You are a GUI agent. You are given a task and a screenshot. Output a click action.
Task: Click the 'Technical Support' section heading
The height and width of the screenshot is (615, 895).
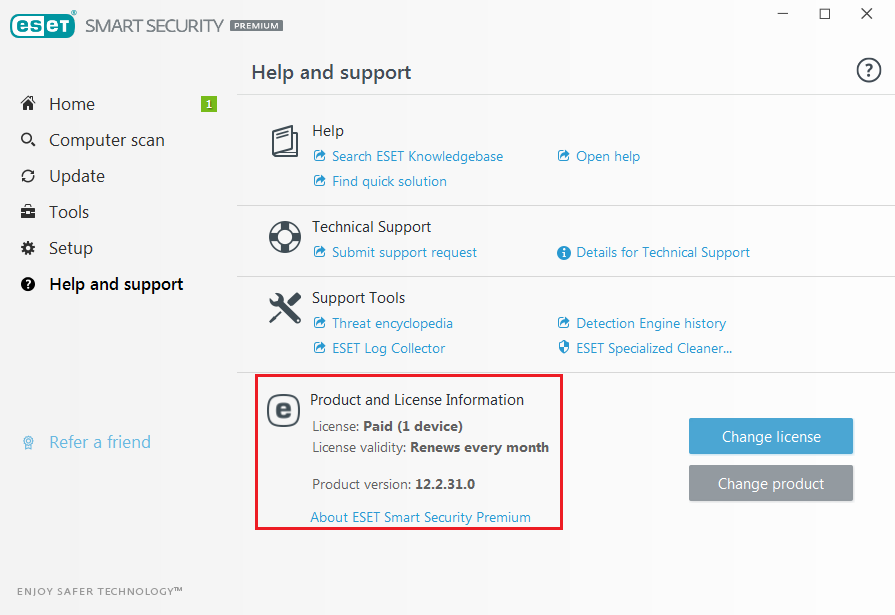371,227
